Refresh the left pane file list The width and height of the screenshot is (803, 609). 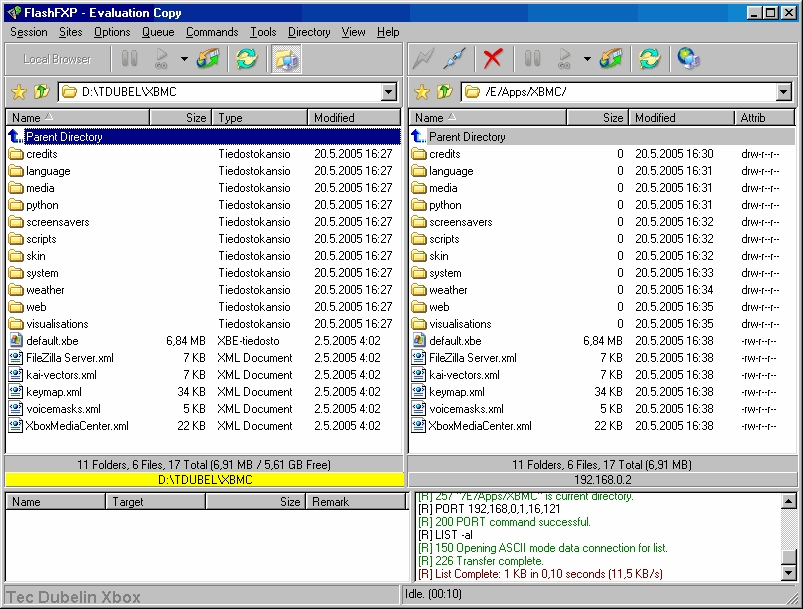coord(246,59)
